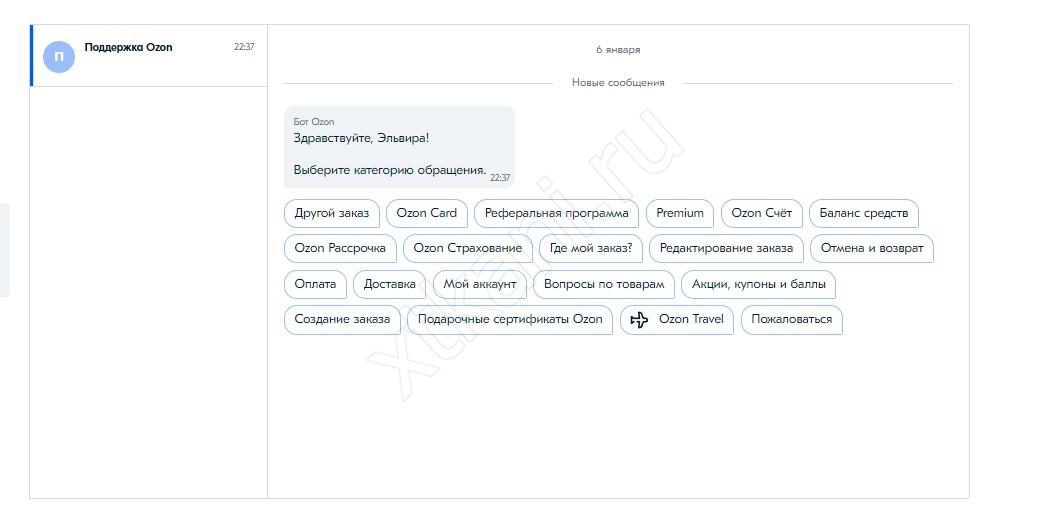
Task: Select Вопросы по товарам option
Action: (604, 284)
